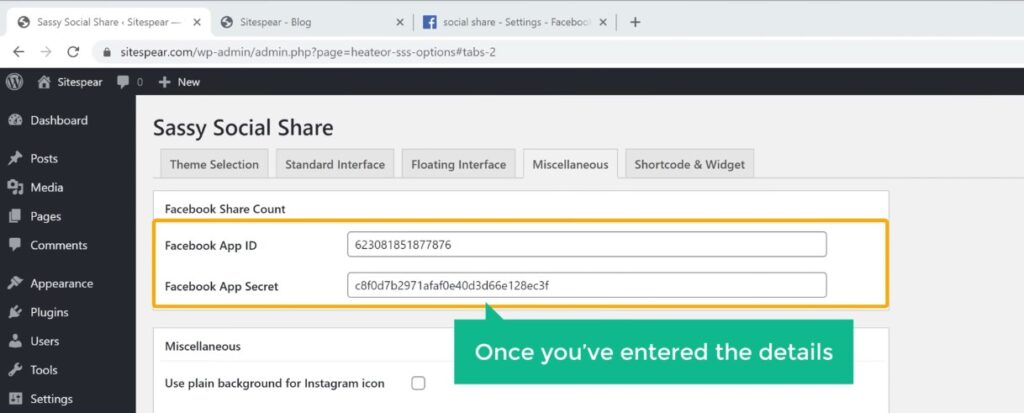Open Dashboard in the sidebar

58,120
